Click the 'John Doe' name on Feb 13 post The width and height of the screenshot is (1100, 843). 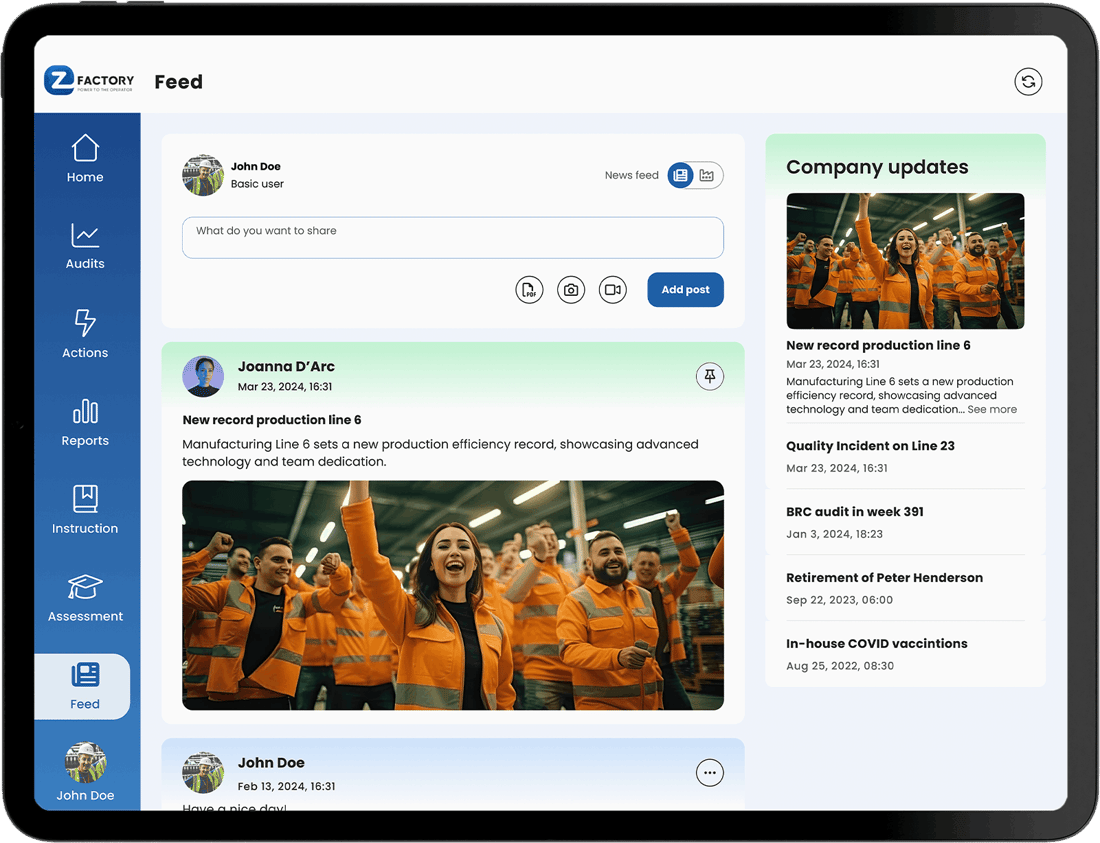point(271,762)
